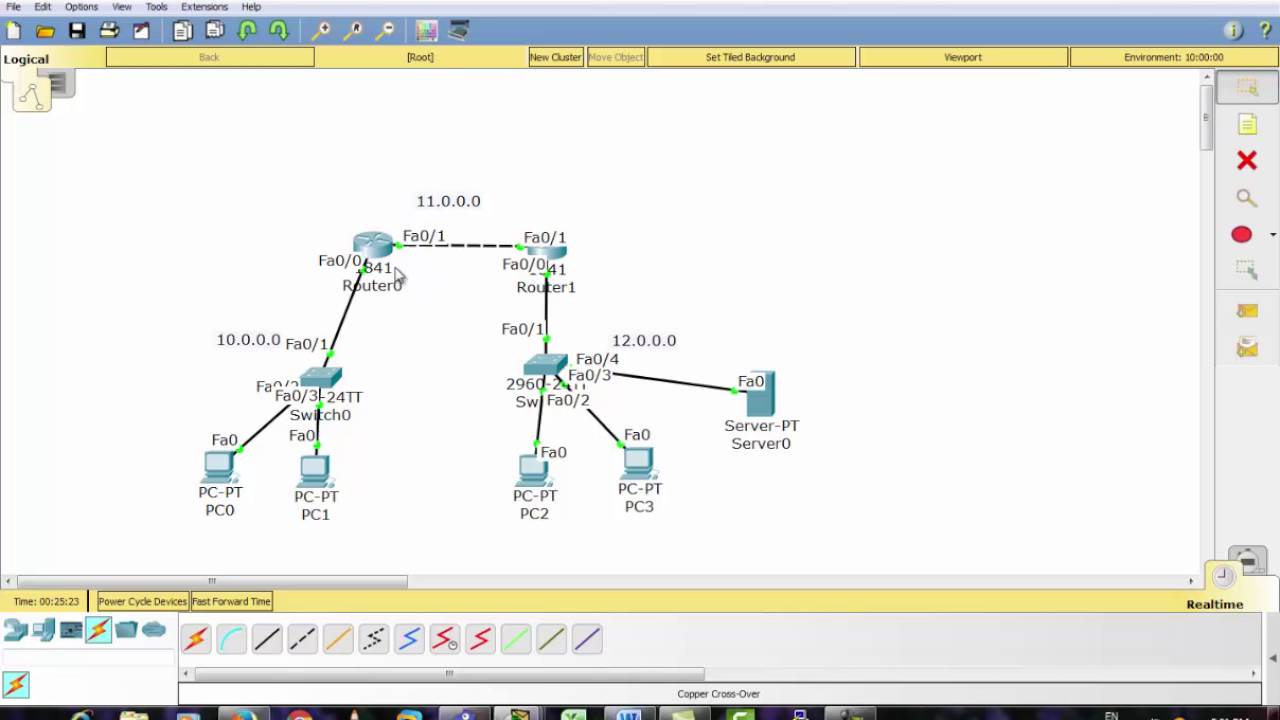
Task: Click the New Cluster button
Action: [x=555, y=57]
